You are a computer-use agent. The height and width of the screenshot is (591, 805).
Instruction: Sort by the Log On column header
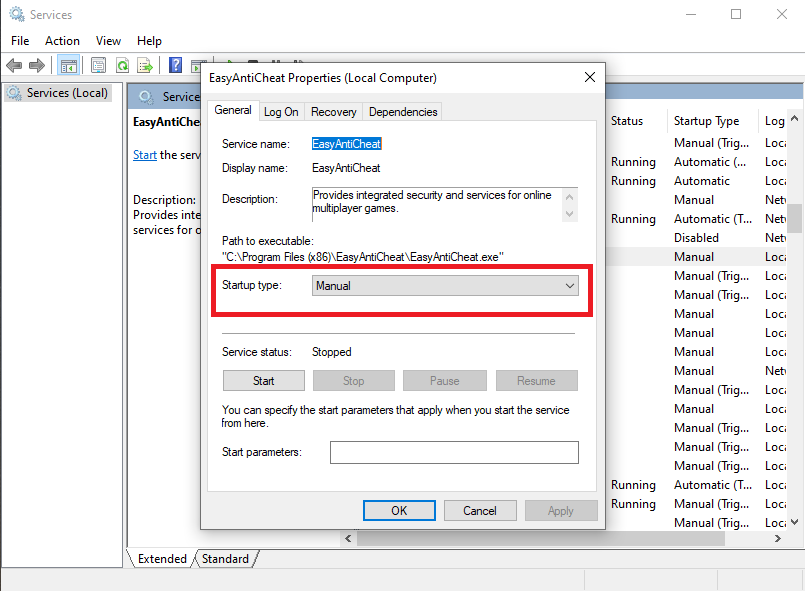(773, 121)
